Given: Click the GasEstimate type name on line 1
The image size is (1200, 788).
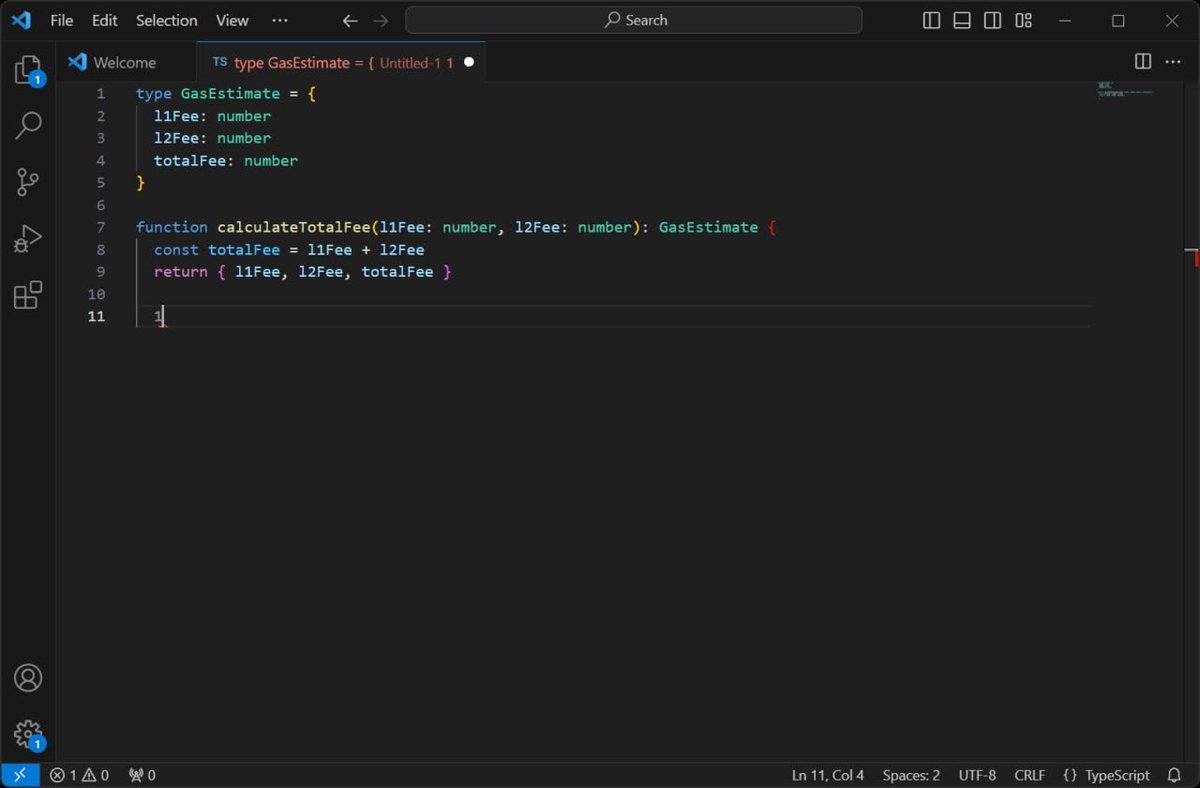Looking at the screenshot, I should tap(230, 94).
